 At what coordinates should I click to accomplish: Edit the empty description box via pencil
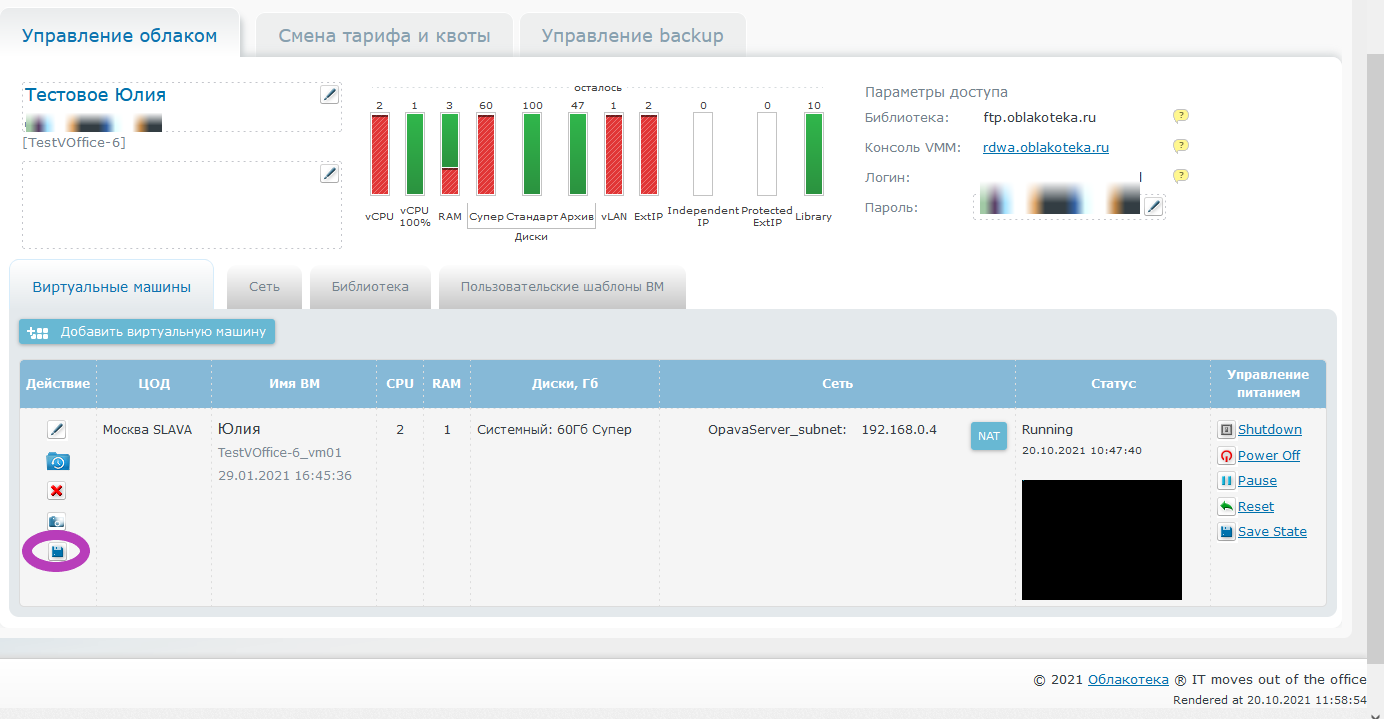[329, 174]
